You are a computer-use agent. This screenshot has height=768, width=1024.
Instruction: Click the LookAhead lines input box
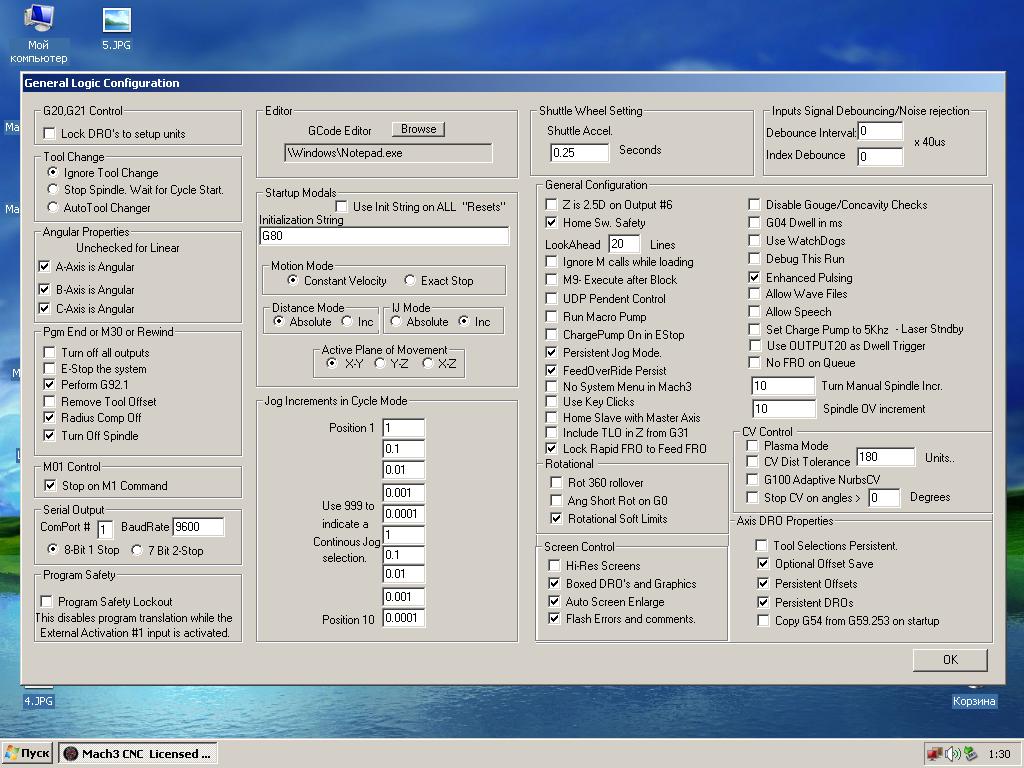(623, 244)
